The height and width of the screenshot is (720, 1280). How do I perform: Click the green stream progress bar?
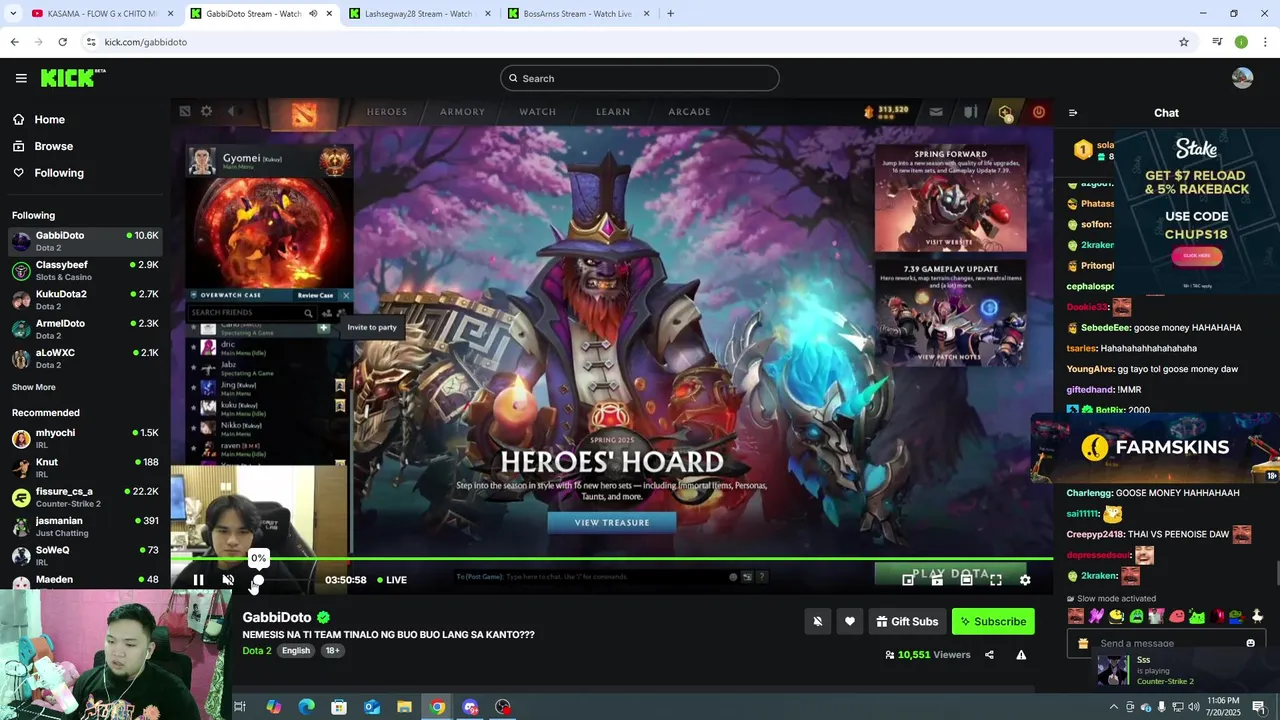coord(611,559)
